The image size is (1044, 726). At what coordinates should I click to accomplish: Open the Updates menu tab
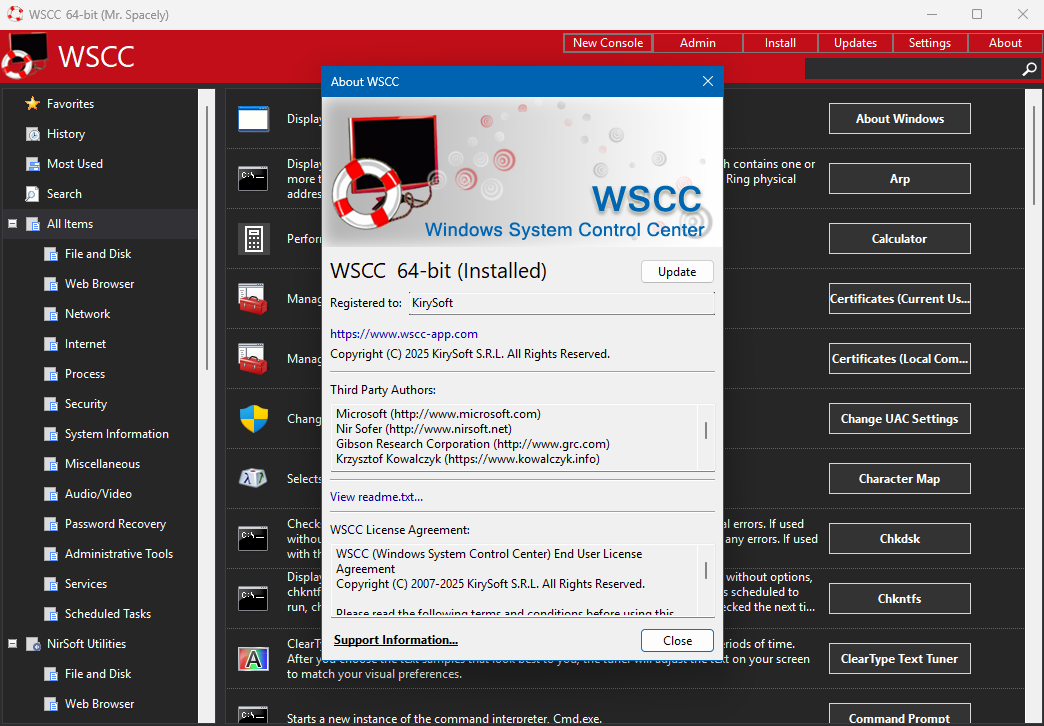tap(855, 43)
